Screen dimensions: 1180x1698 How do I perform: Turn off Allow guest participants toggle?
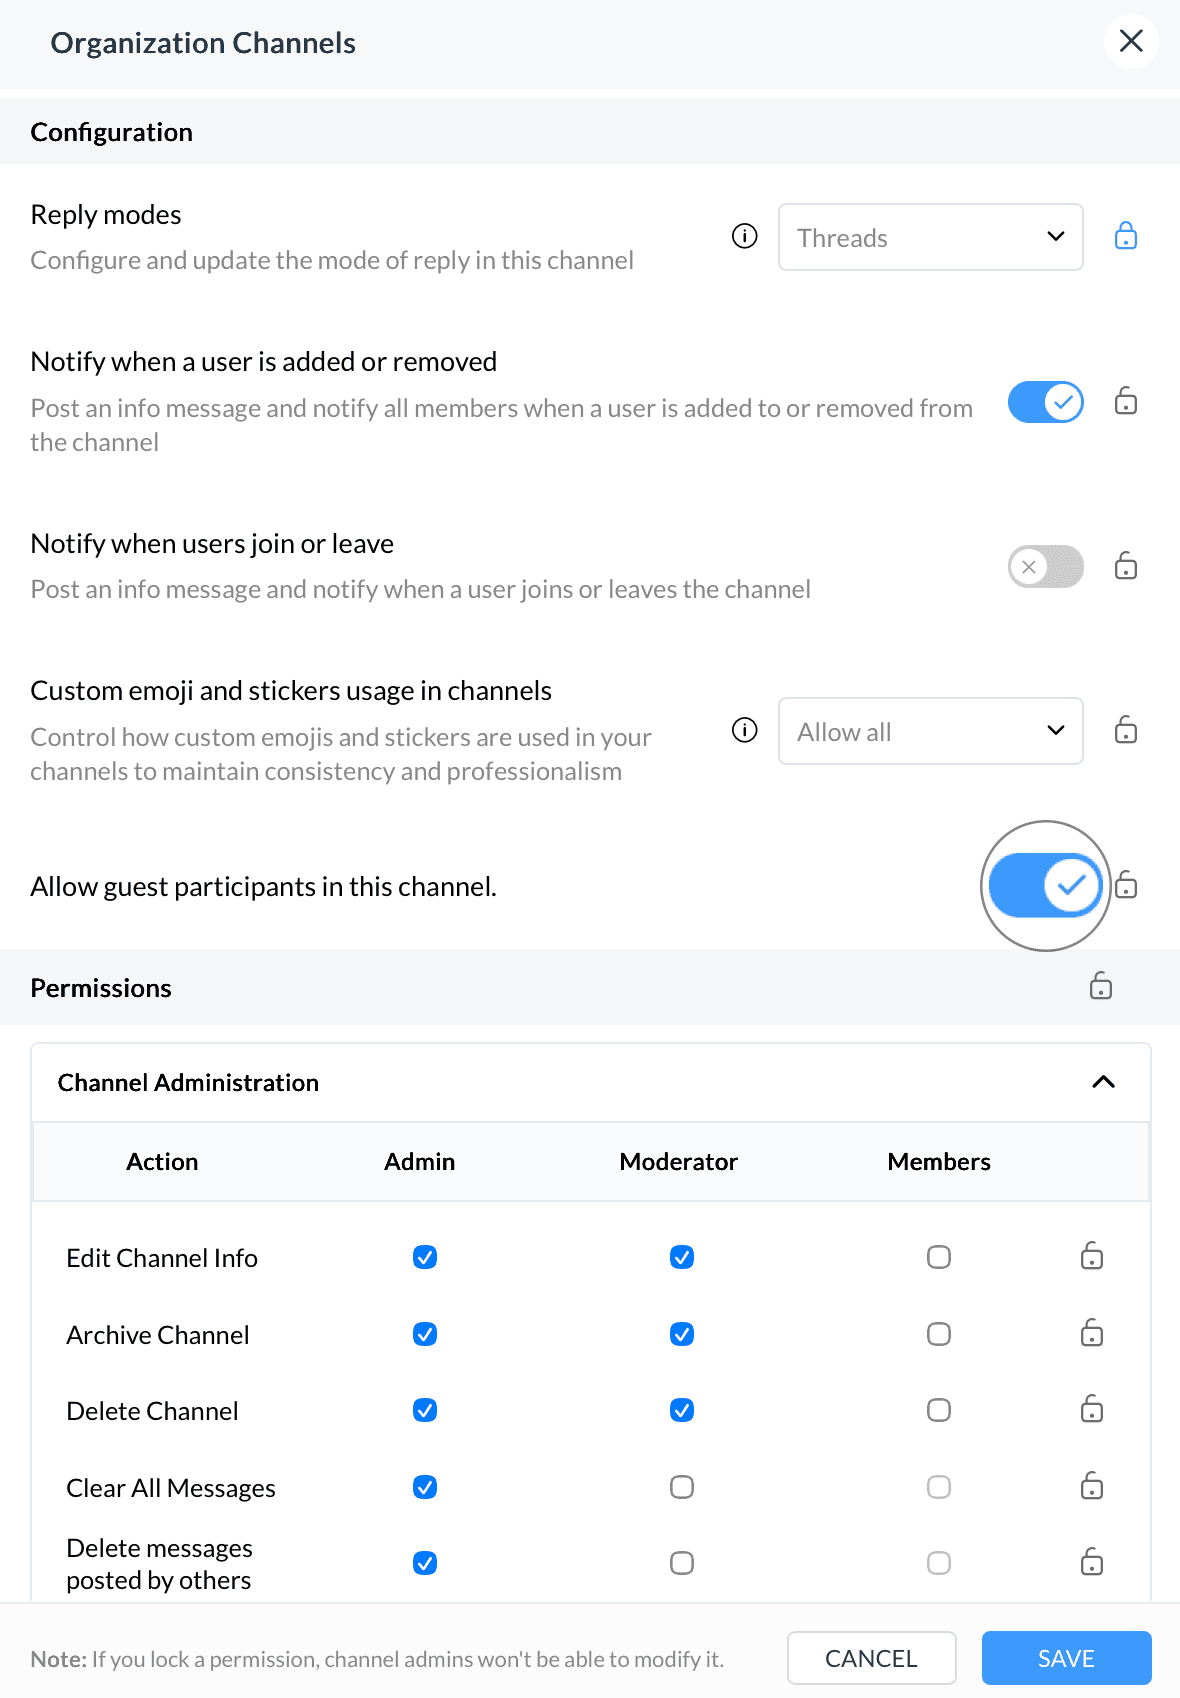pyautogui.click(x=1046, y=885)
